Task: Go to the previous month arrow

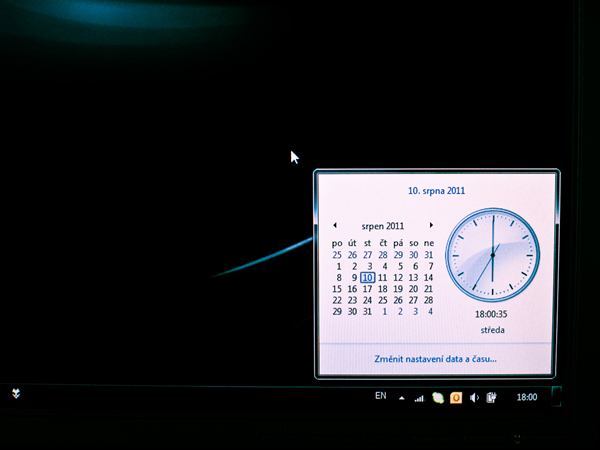Action: click(335, 225)
